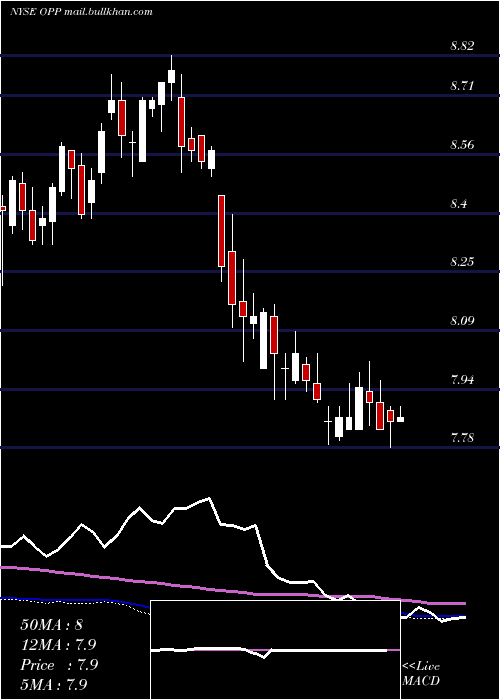Click the highest candlestick near 8.82
Screen dimensions: 500x700
click(171, 76)
